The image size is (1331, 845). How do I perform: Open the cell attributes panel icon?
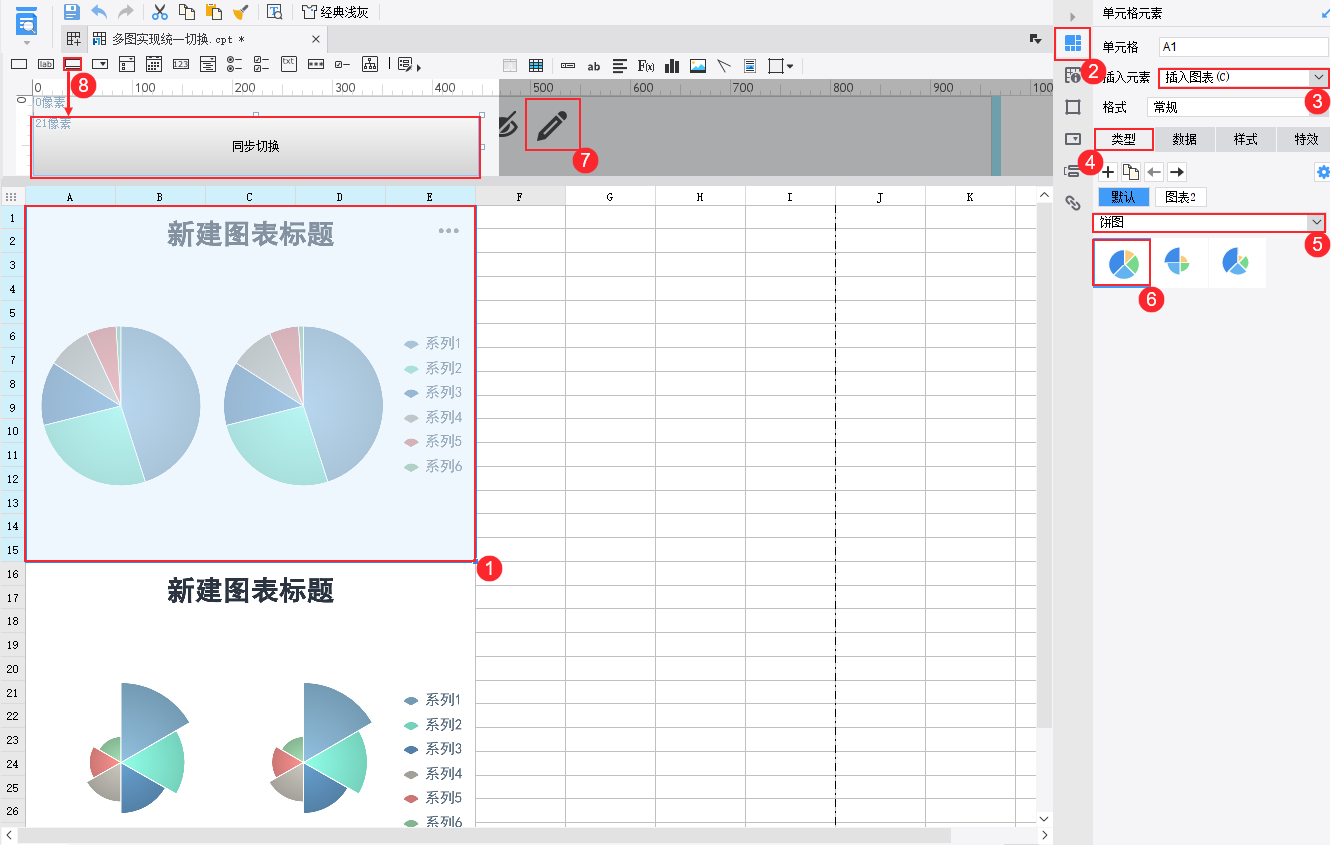(1073, 75)
